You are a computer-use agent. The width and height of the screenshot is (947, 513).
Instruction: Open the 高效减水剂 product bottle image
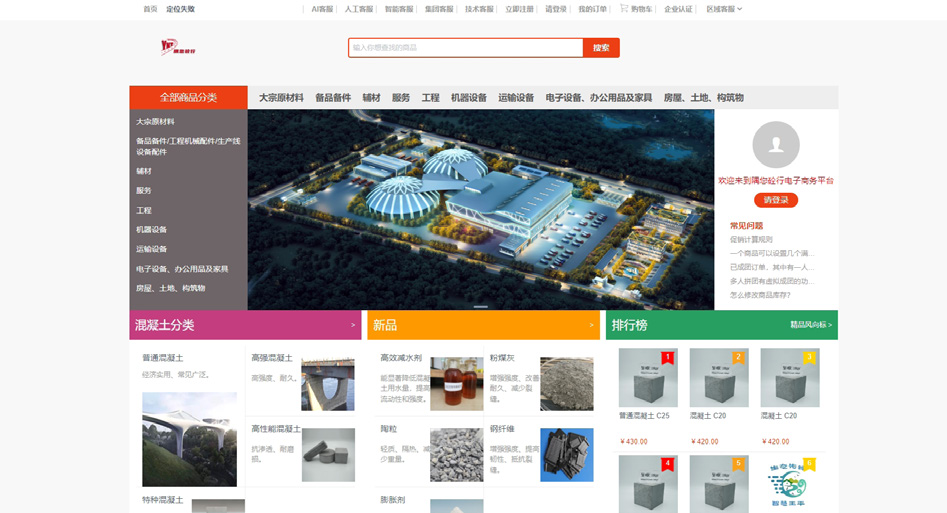[457, 384]
